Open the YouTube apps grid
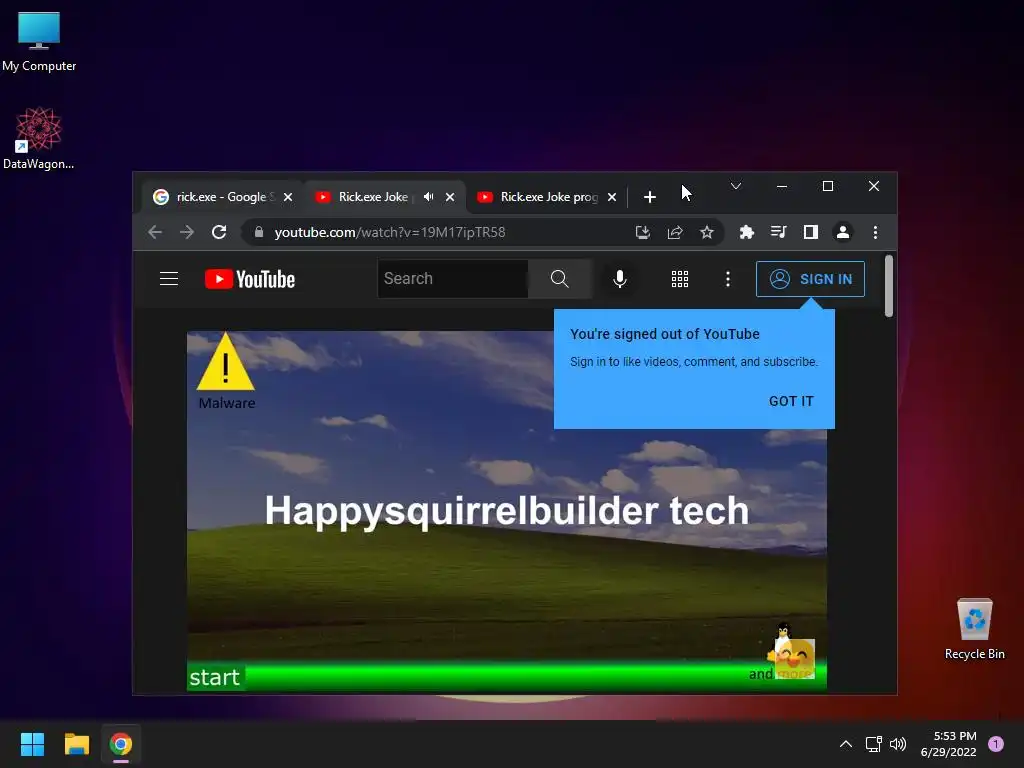This screenshot has width=1024, height=768. point(680,279)
